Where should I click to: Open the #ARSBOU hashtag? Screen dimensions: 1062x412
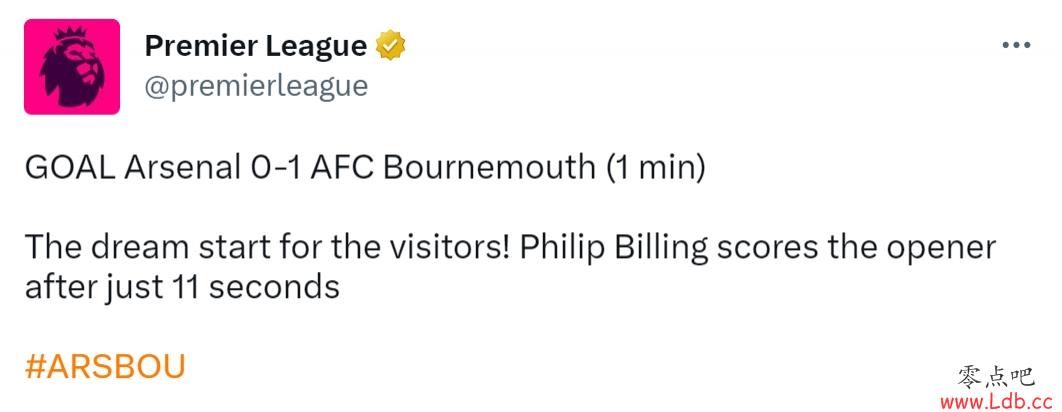(x=105, y=367)
